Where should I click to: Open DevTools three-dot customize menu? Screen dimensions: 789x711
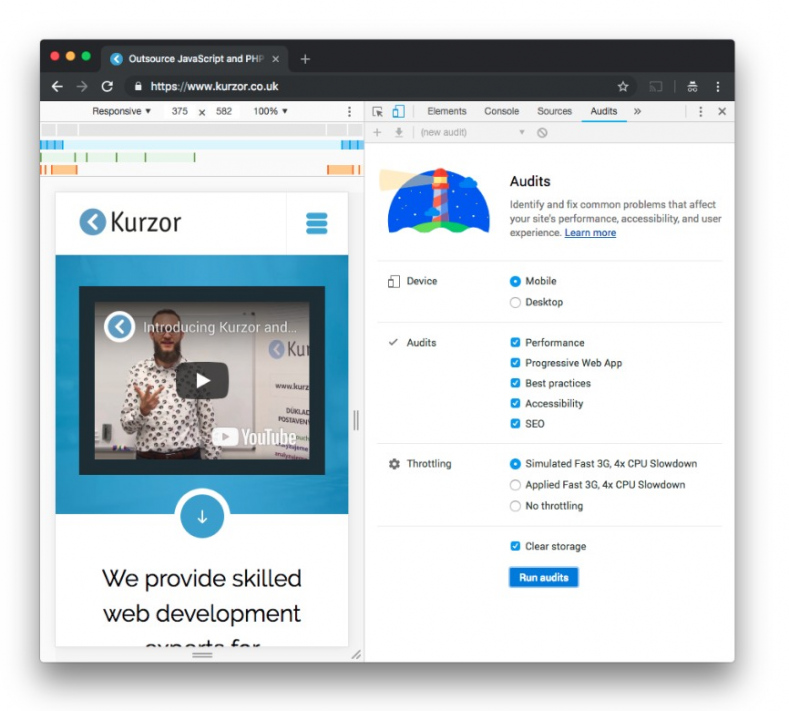700,111
